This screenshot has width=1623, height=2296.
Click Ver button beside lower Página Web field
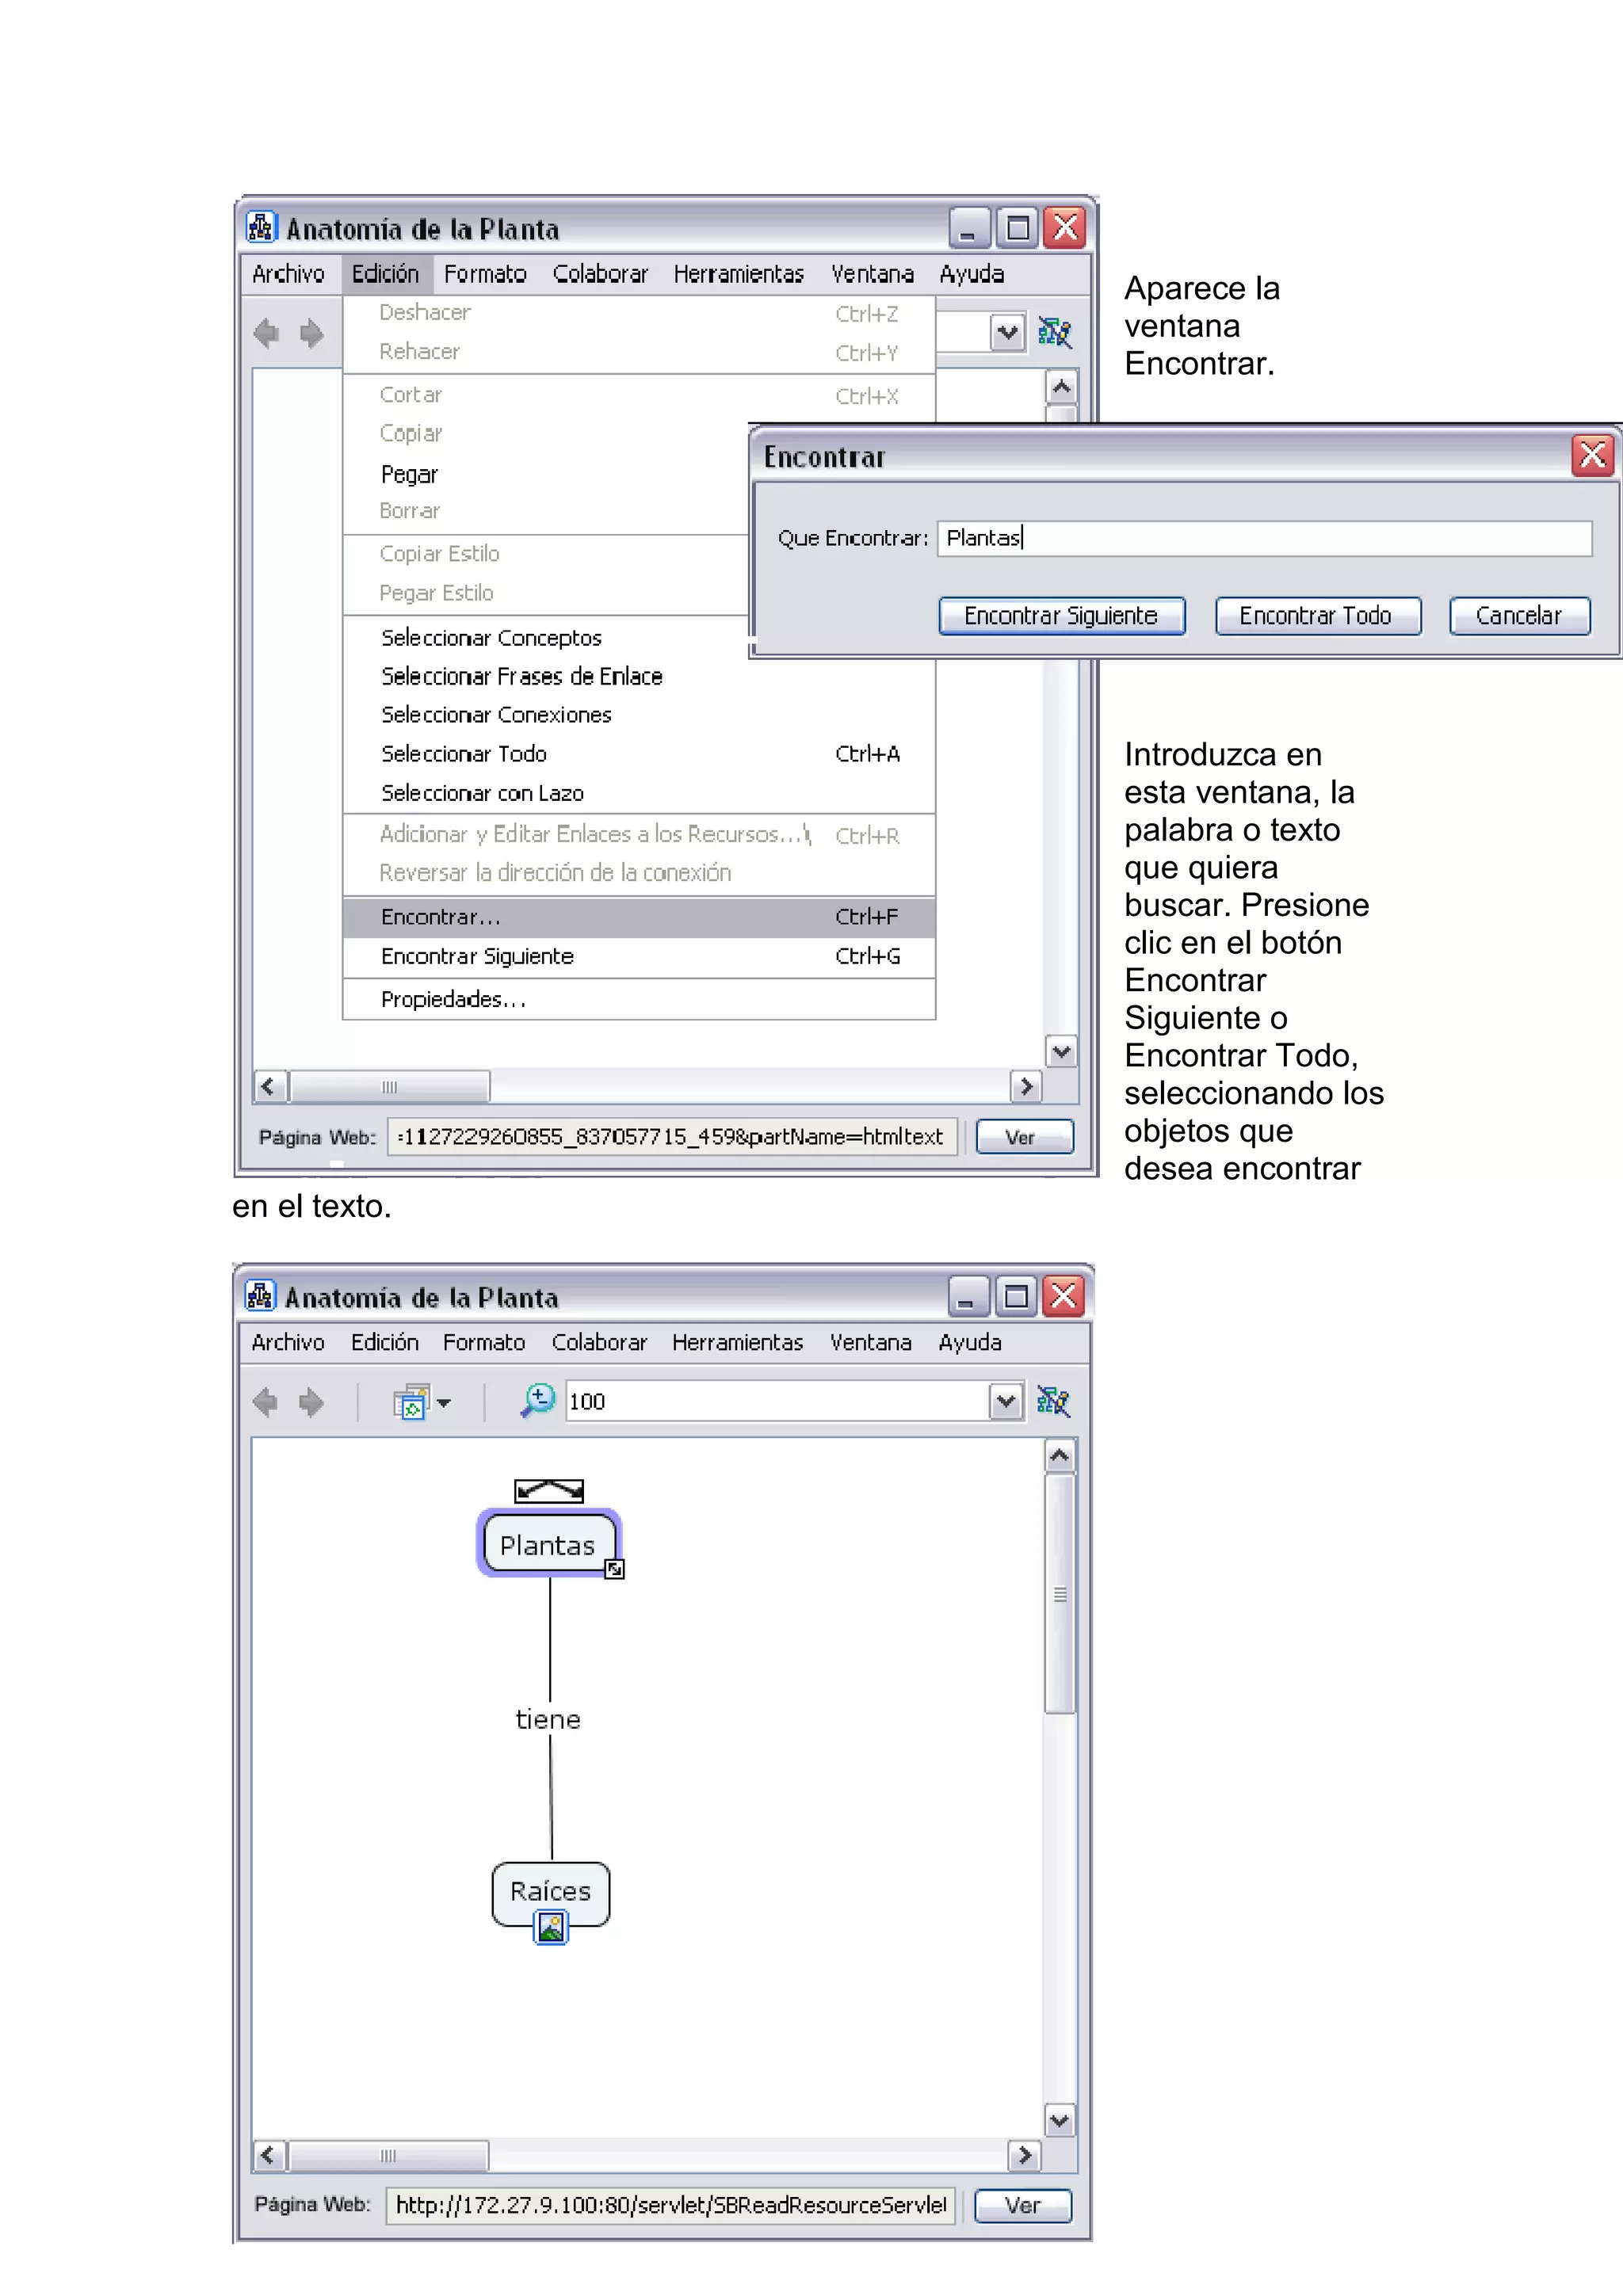1022,2205
